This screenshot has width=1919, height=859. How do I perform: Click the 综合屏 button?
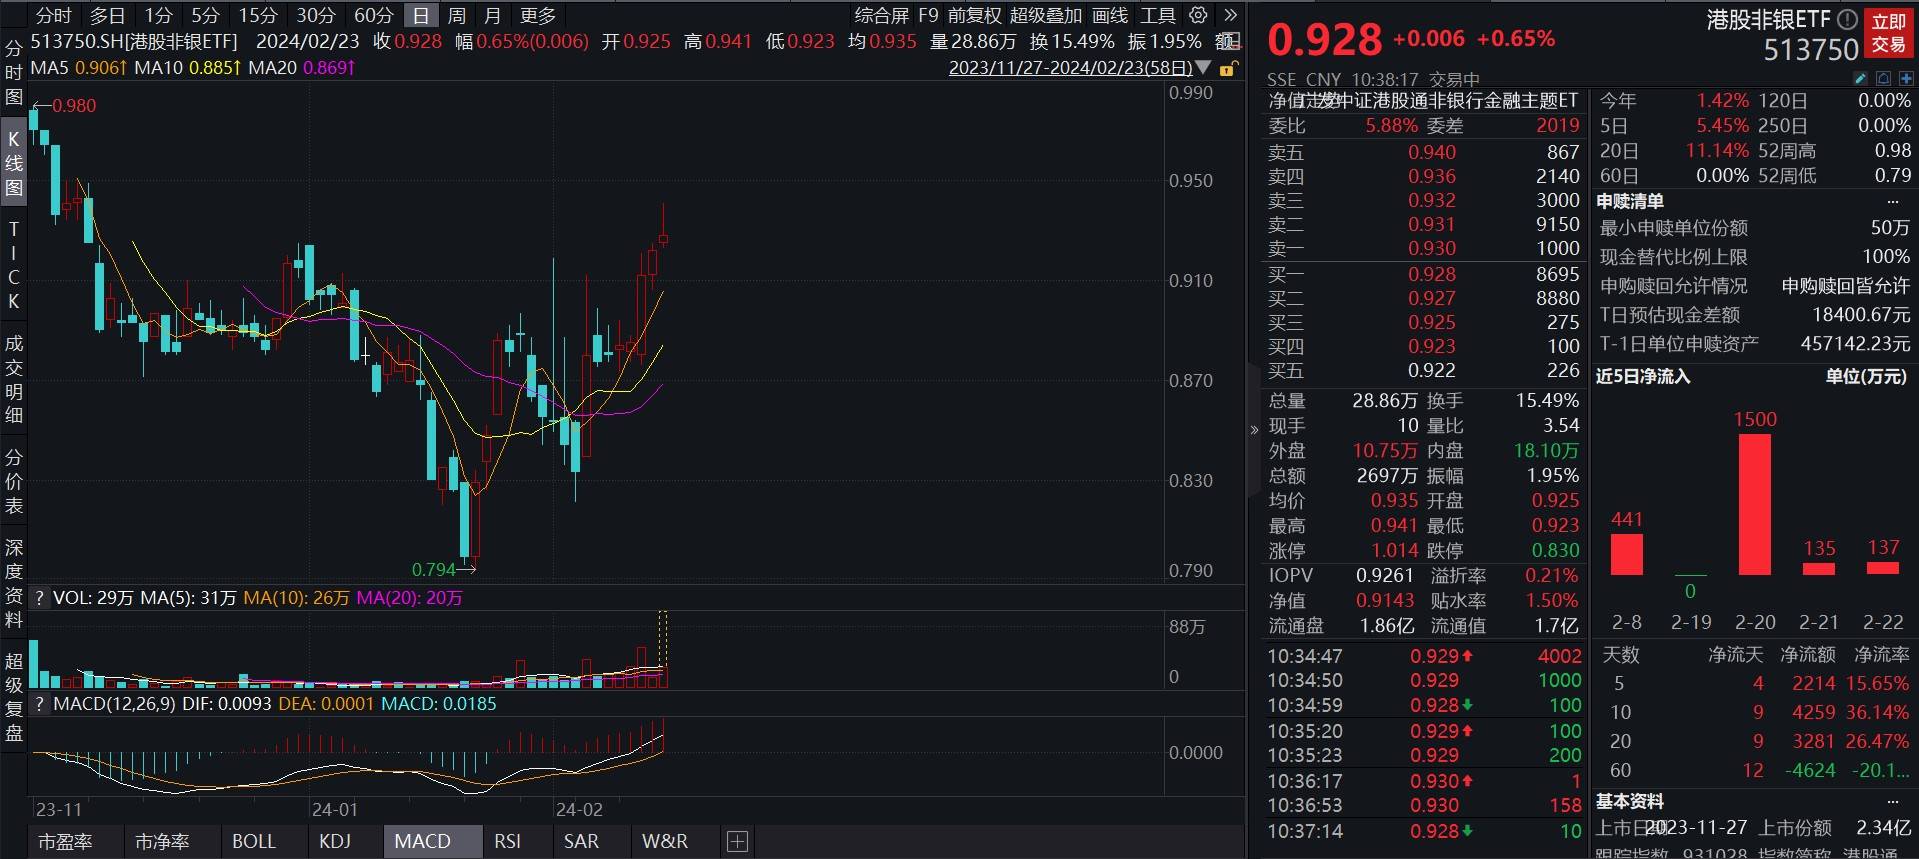pos(881,16)
